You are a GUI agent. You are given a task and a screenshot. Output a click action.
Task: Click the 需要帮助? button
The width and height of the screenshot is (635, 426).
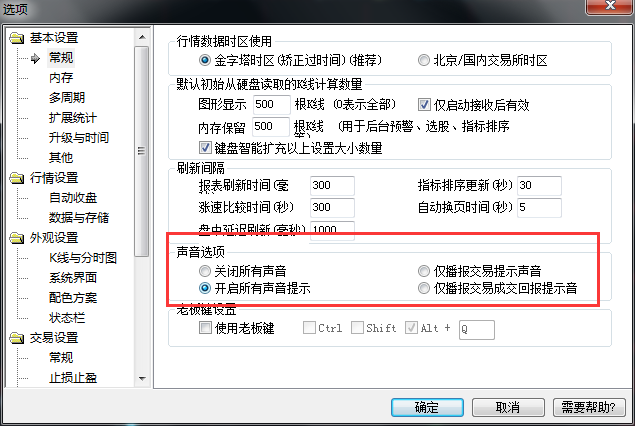click(x=589, y=407)
